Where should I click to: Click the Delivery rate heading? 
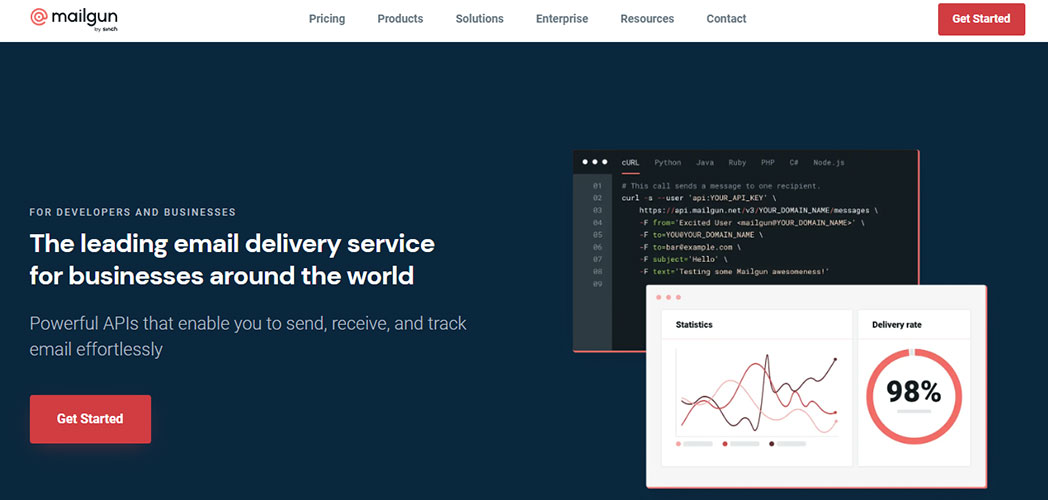pos(897,325)
